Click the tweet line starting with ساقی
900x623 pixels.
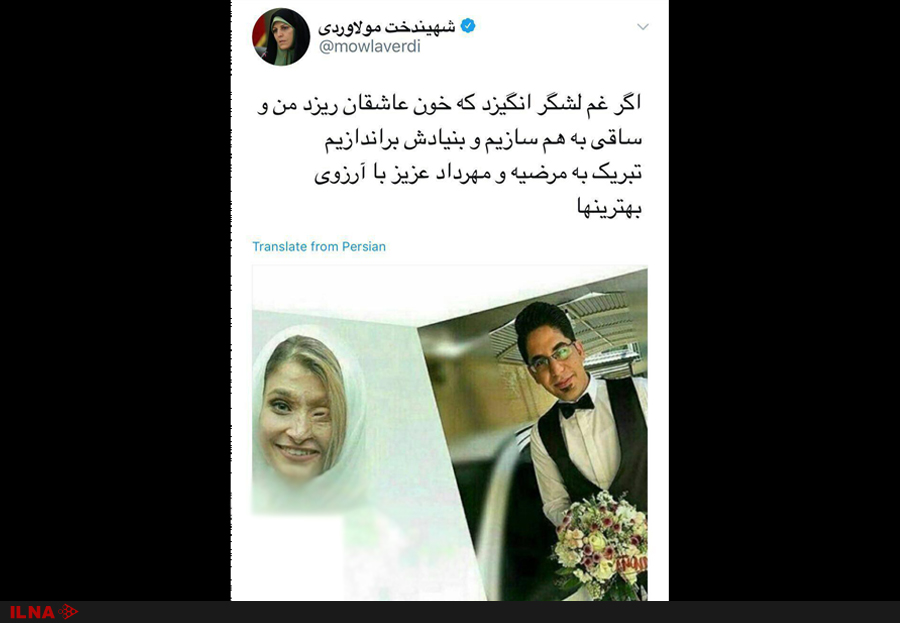click(483, 140)
